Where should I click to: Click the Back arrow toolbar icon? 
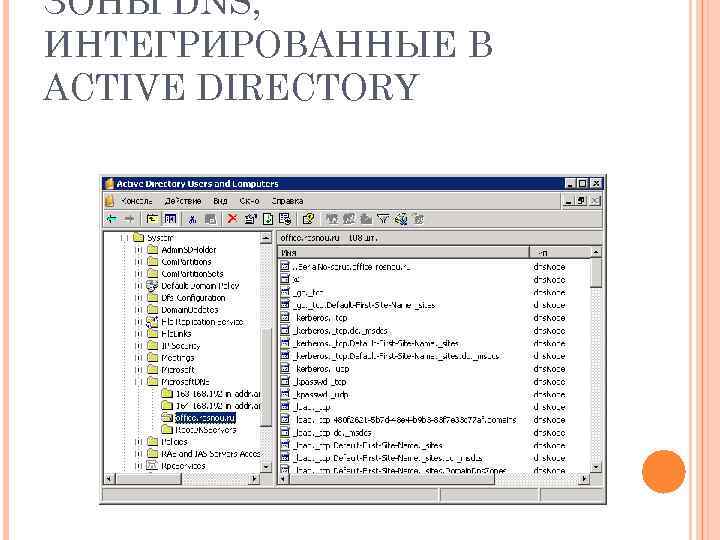click(112, 219)
